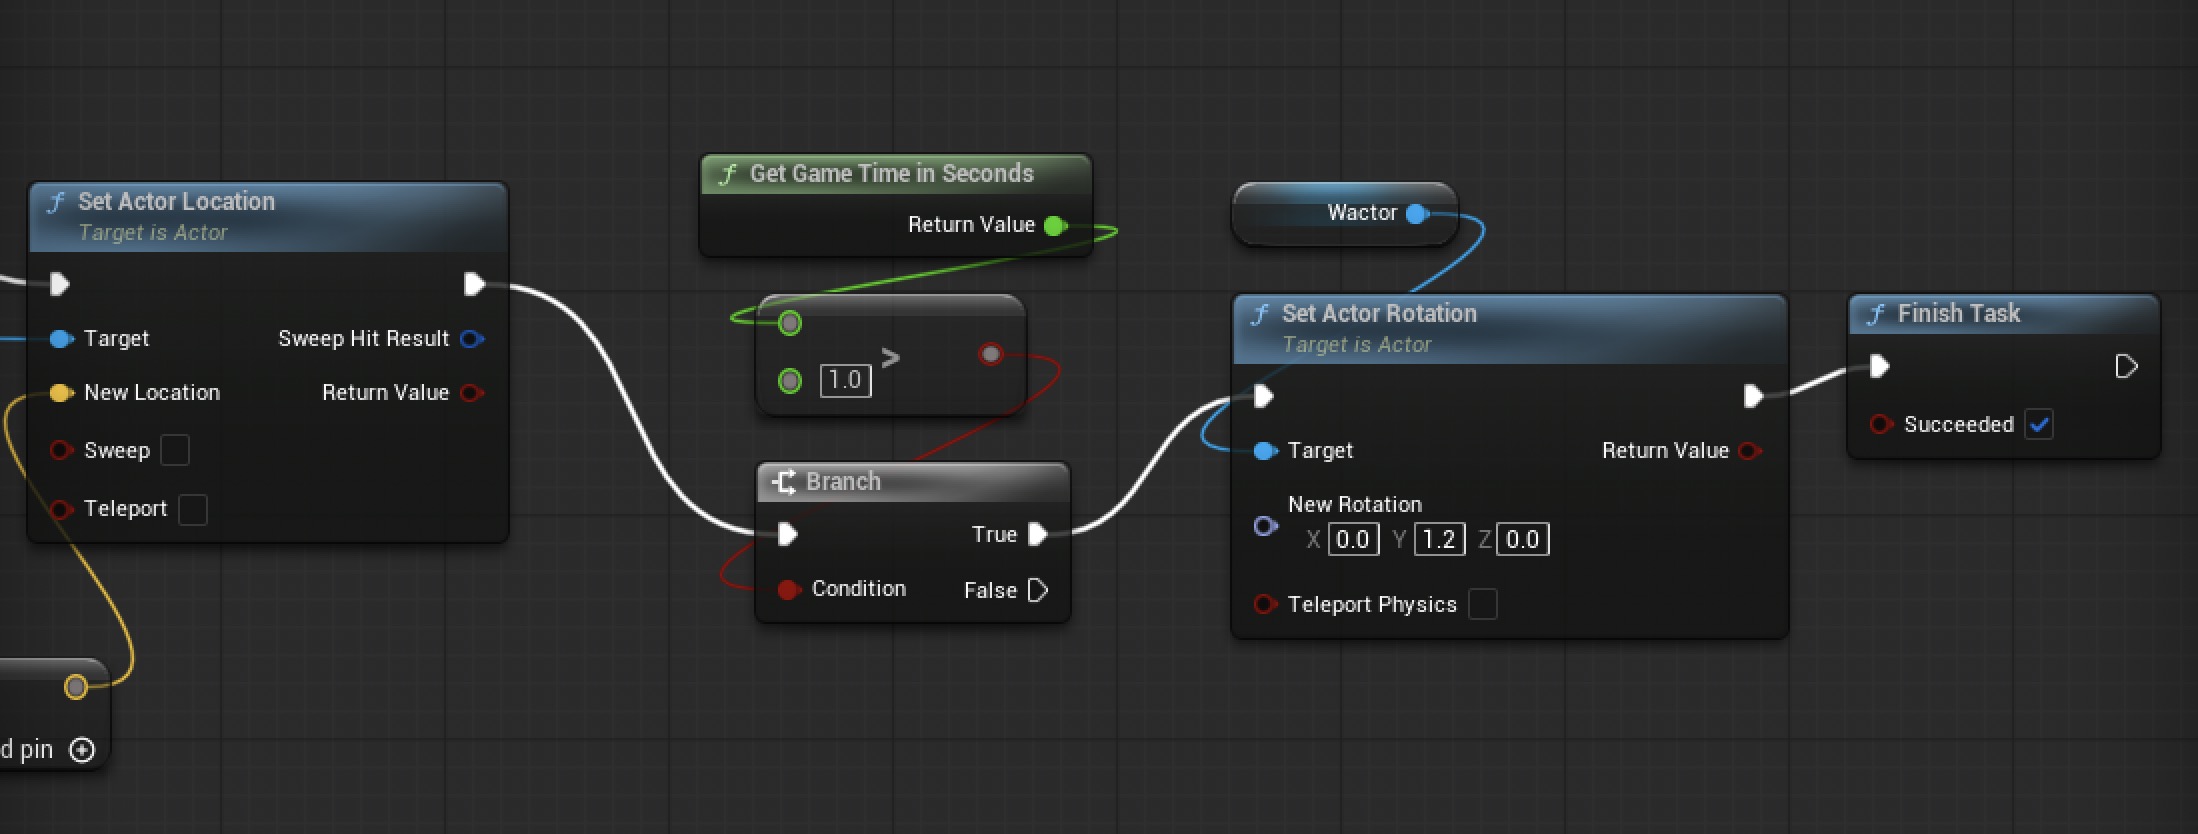Toggle the Teleport Physics checkbox

pos(1482,605)
